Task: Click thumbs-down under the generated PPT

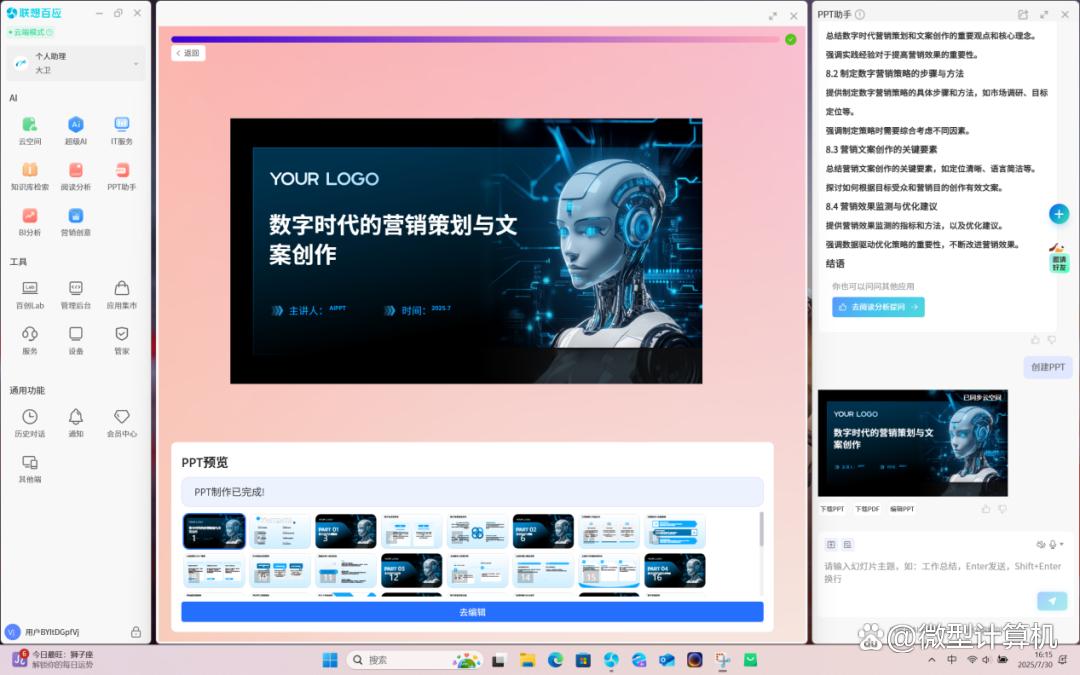Action: click(x=1002, y=509)
